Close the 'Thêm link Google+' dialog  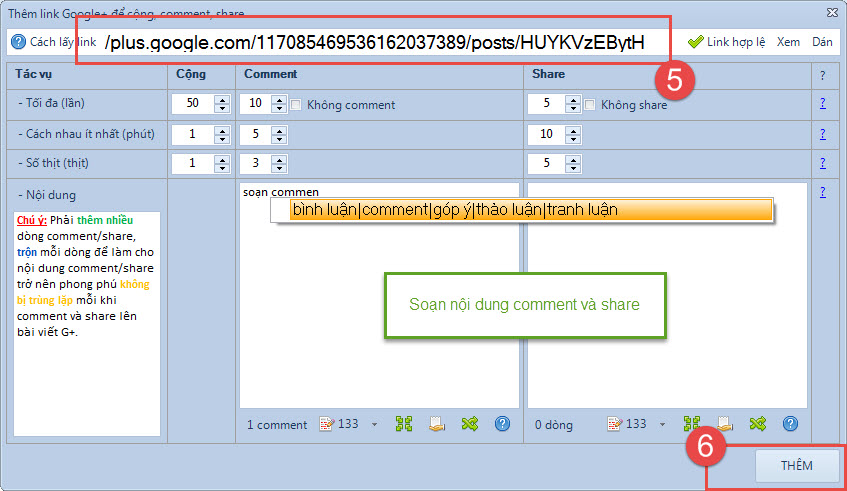click(x=832, y=12)
